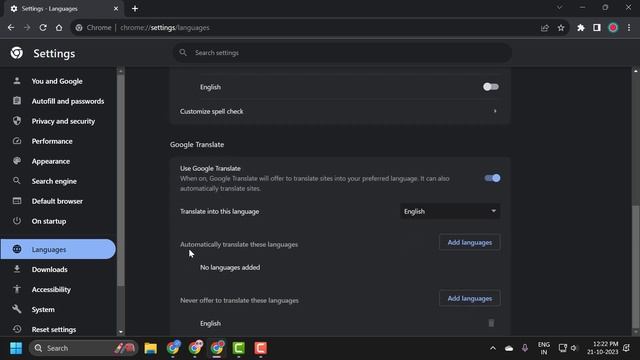Select Languages sidebar item
The image size is (640, 360).
pyautogui.click(x=58, y=249)
